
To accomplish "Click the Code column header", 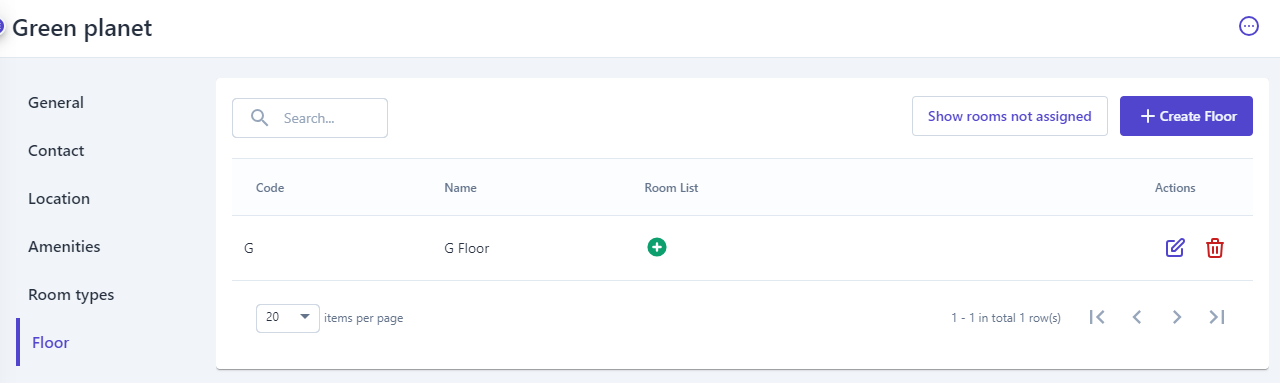I will (270, 188).
